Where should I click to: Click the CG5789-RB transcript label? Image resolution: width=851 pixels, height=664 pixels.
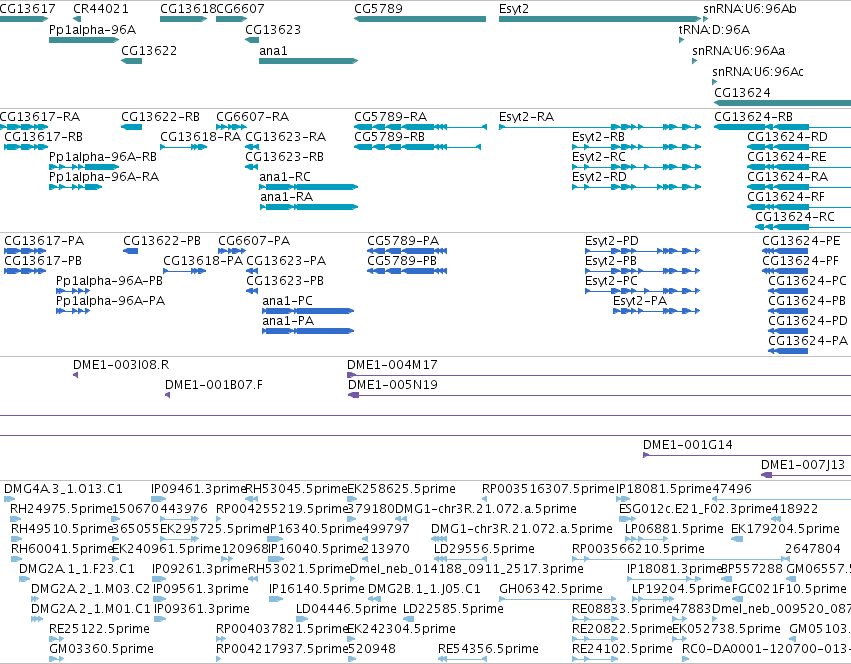point(389,137)
